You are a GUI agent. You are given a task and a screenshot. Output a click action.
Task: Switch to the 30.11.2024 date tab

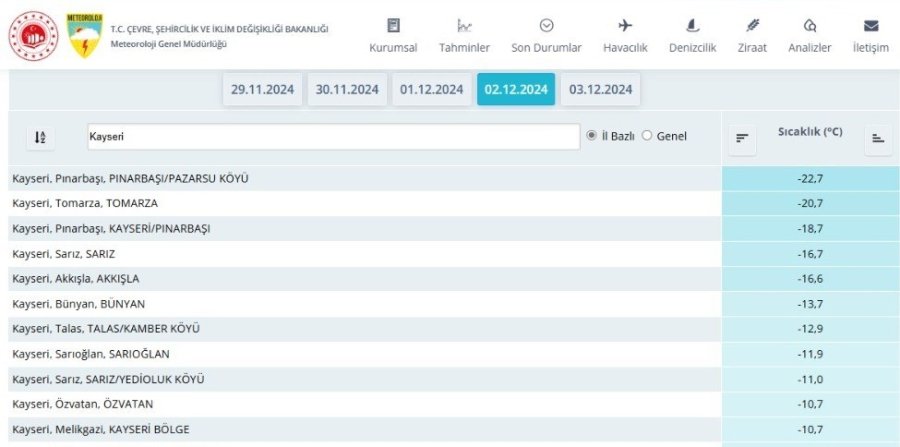click(x=347, y=89)
